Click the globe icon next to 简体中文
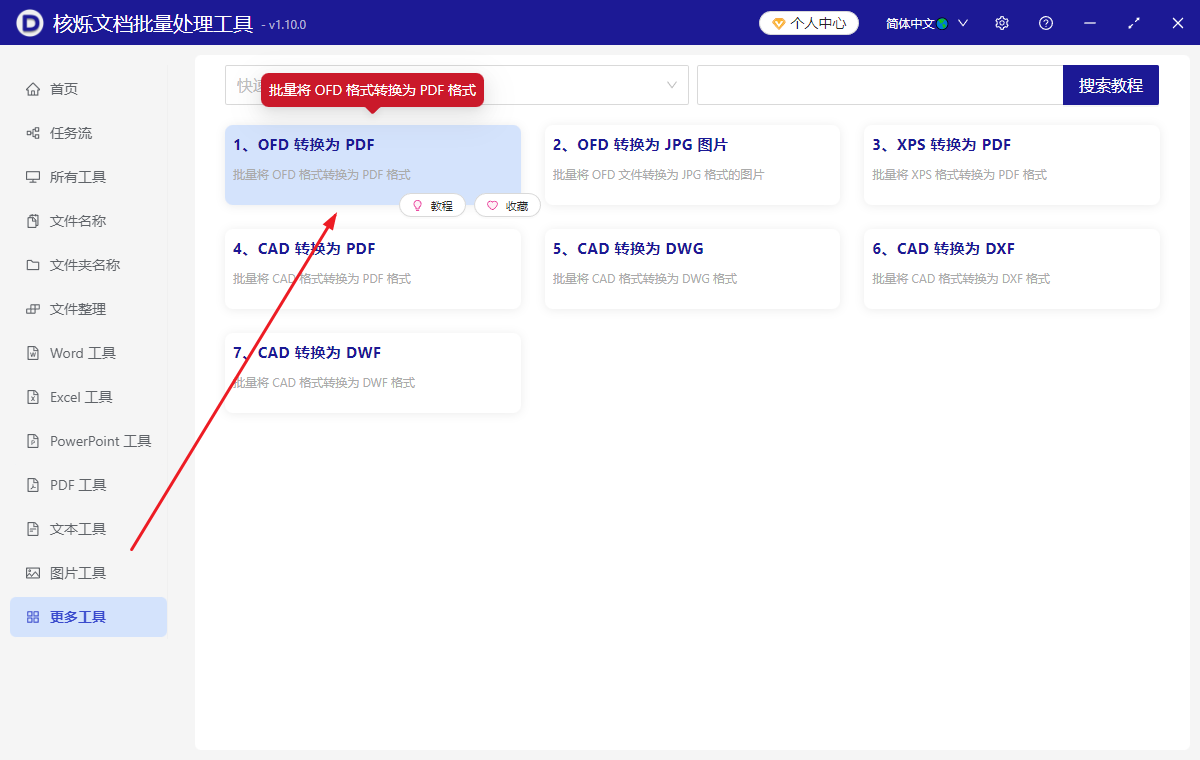 (x=942, y=23)
